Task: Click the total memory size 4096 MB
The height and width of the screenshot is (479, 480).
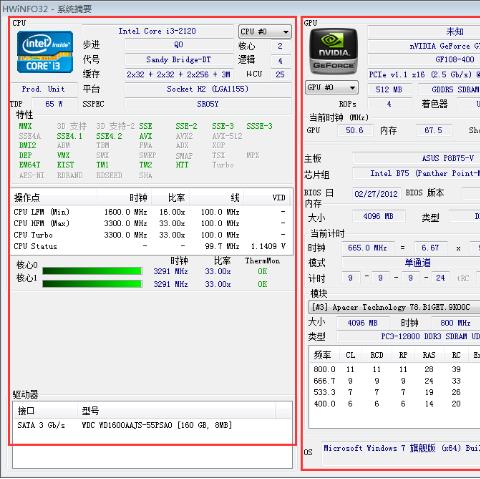Action: click(378, 216)
